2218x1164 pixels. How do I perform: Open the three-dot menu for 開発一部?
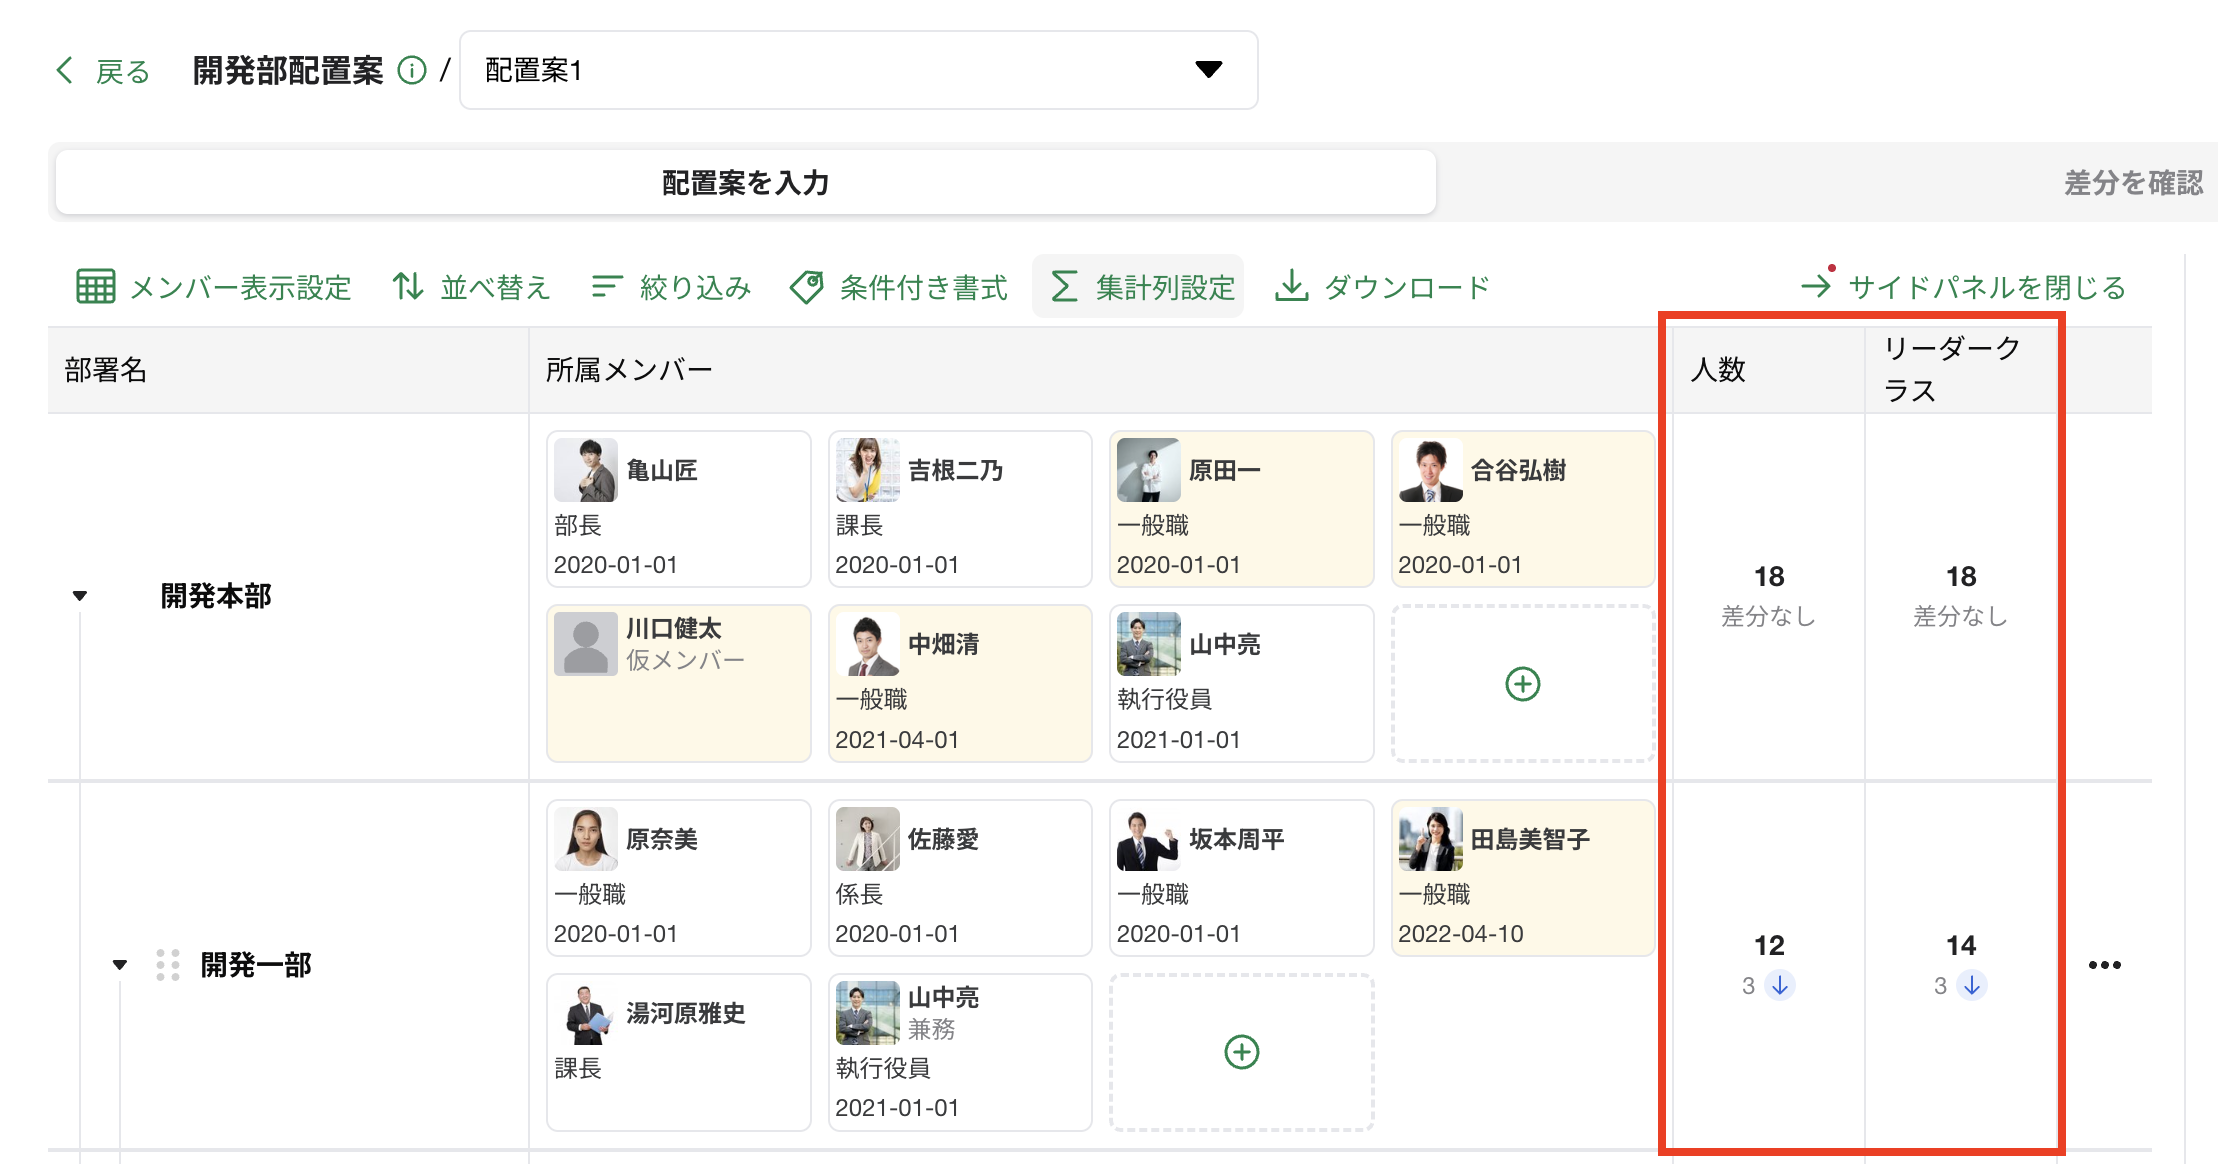(2104, 965)
